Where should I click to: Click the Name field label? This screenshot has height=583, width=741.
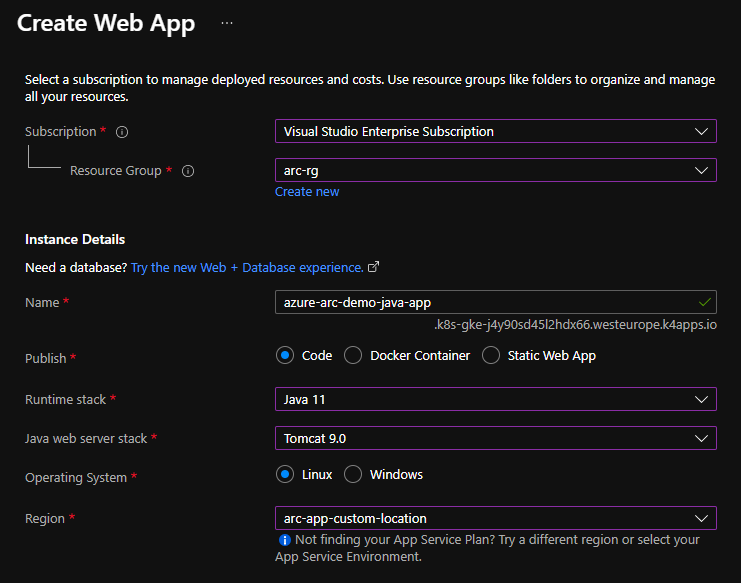pos(42,303)
